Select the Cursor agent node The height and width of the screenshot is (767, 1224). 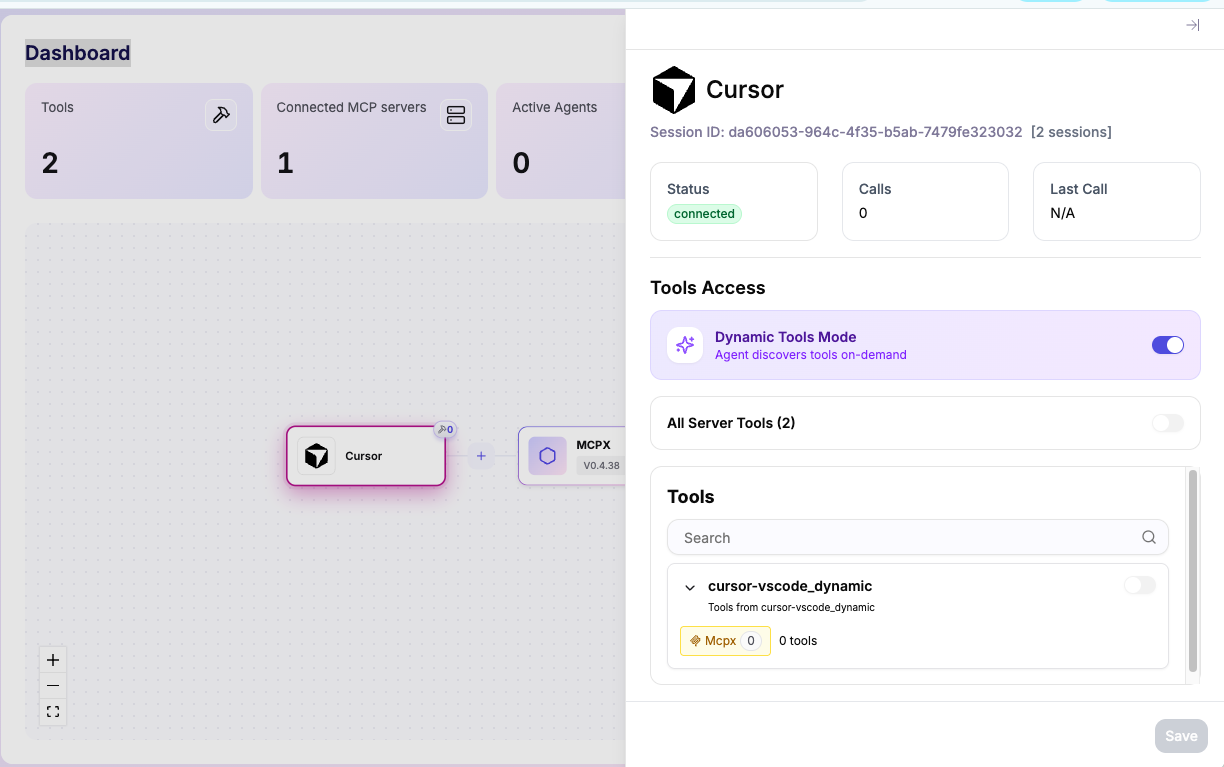366,456
